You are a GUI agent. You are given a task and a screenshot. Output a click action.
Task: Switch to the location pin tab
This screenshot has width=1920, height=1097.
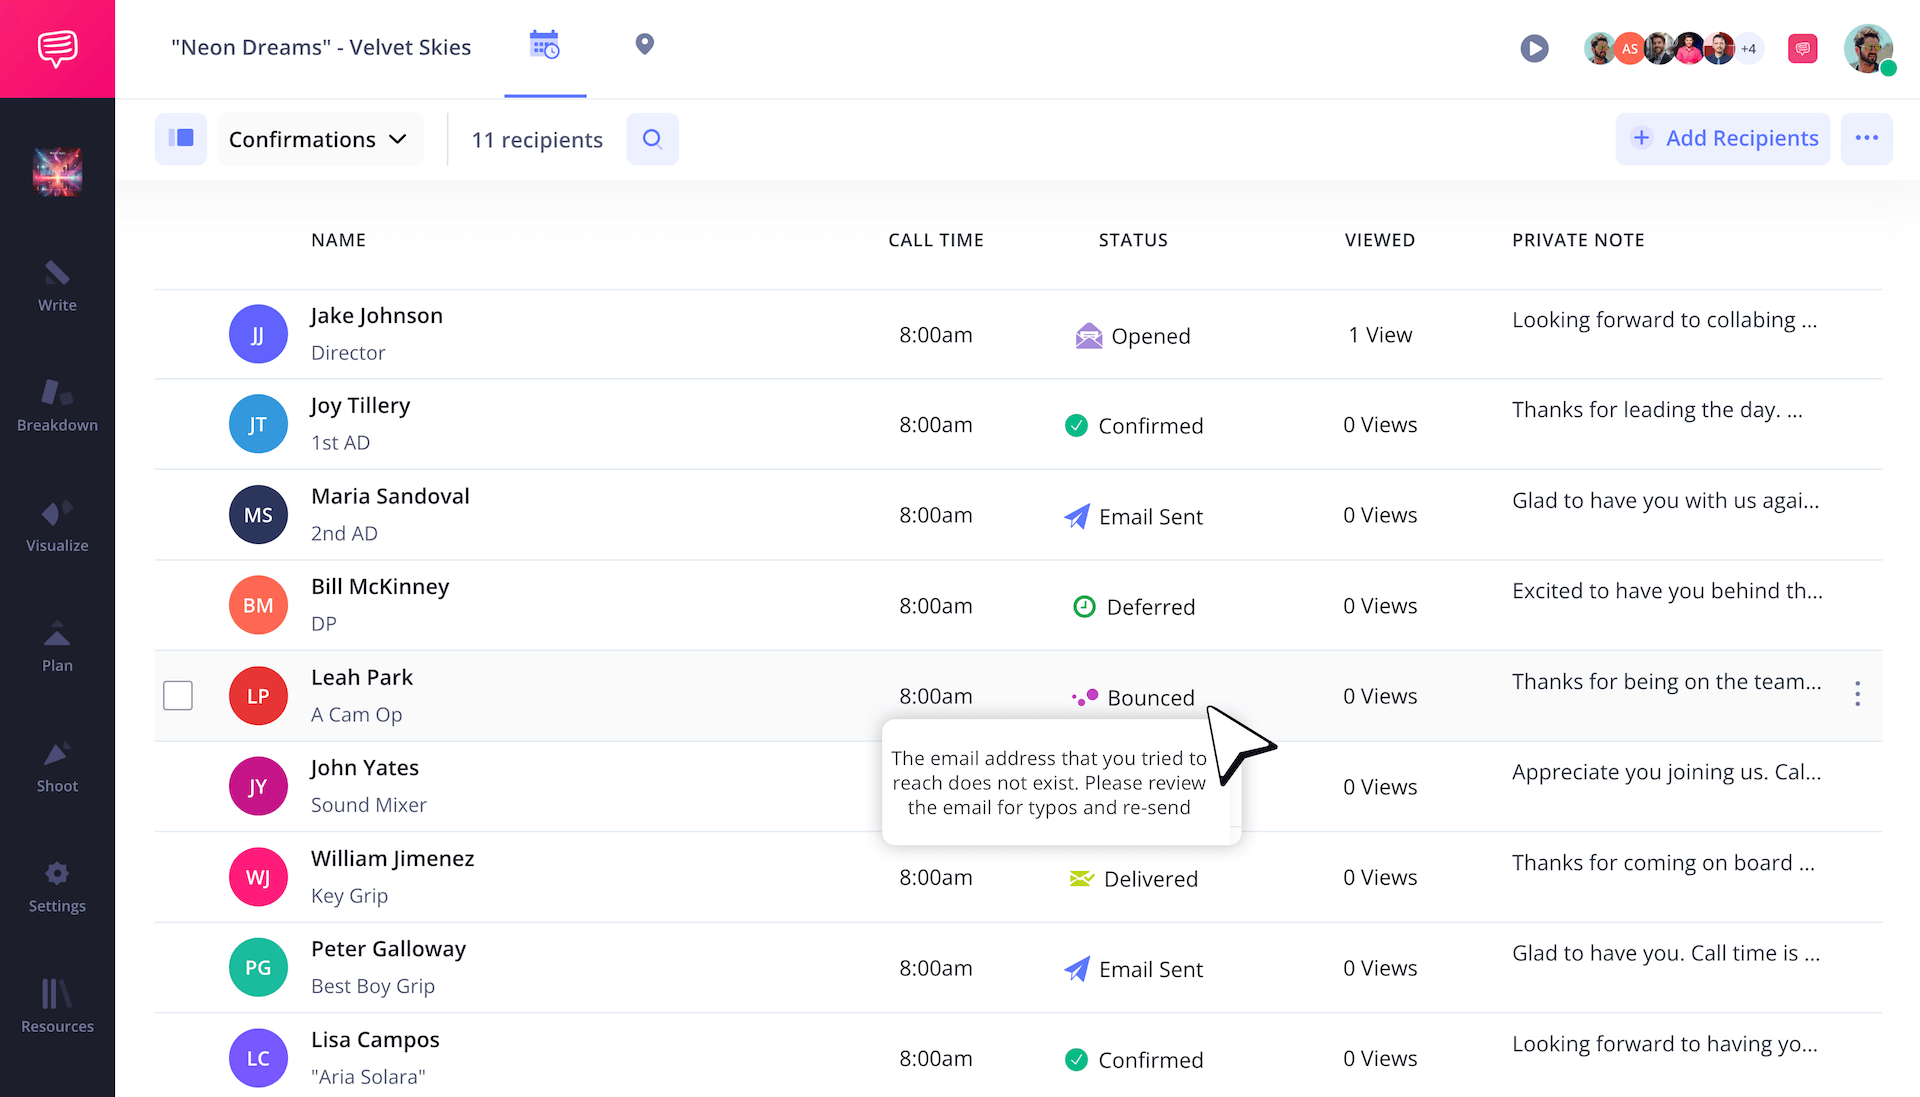pos(645,45)
